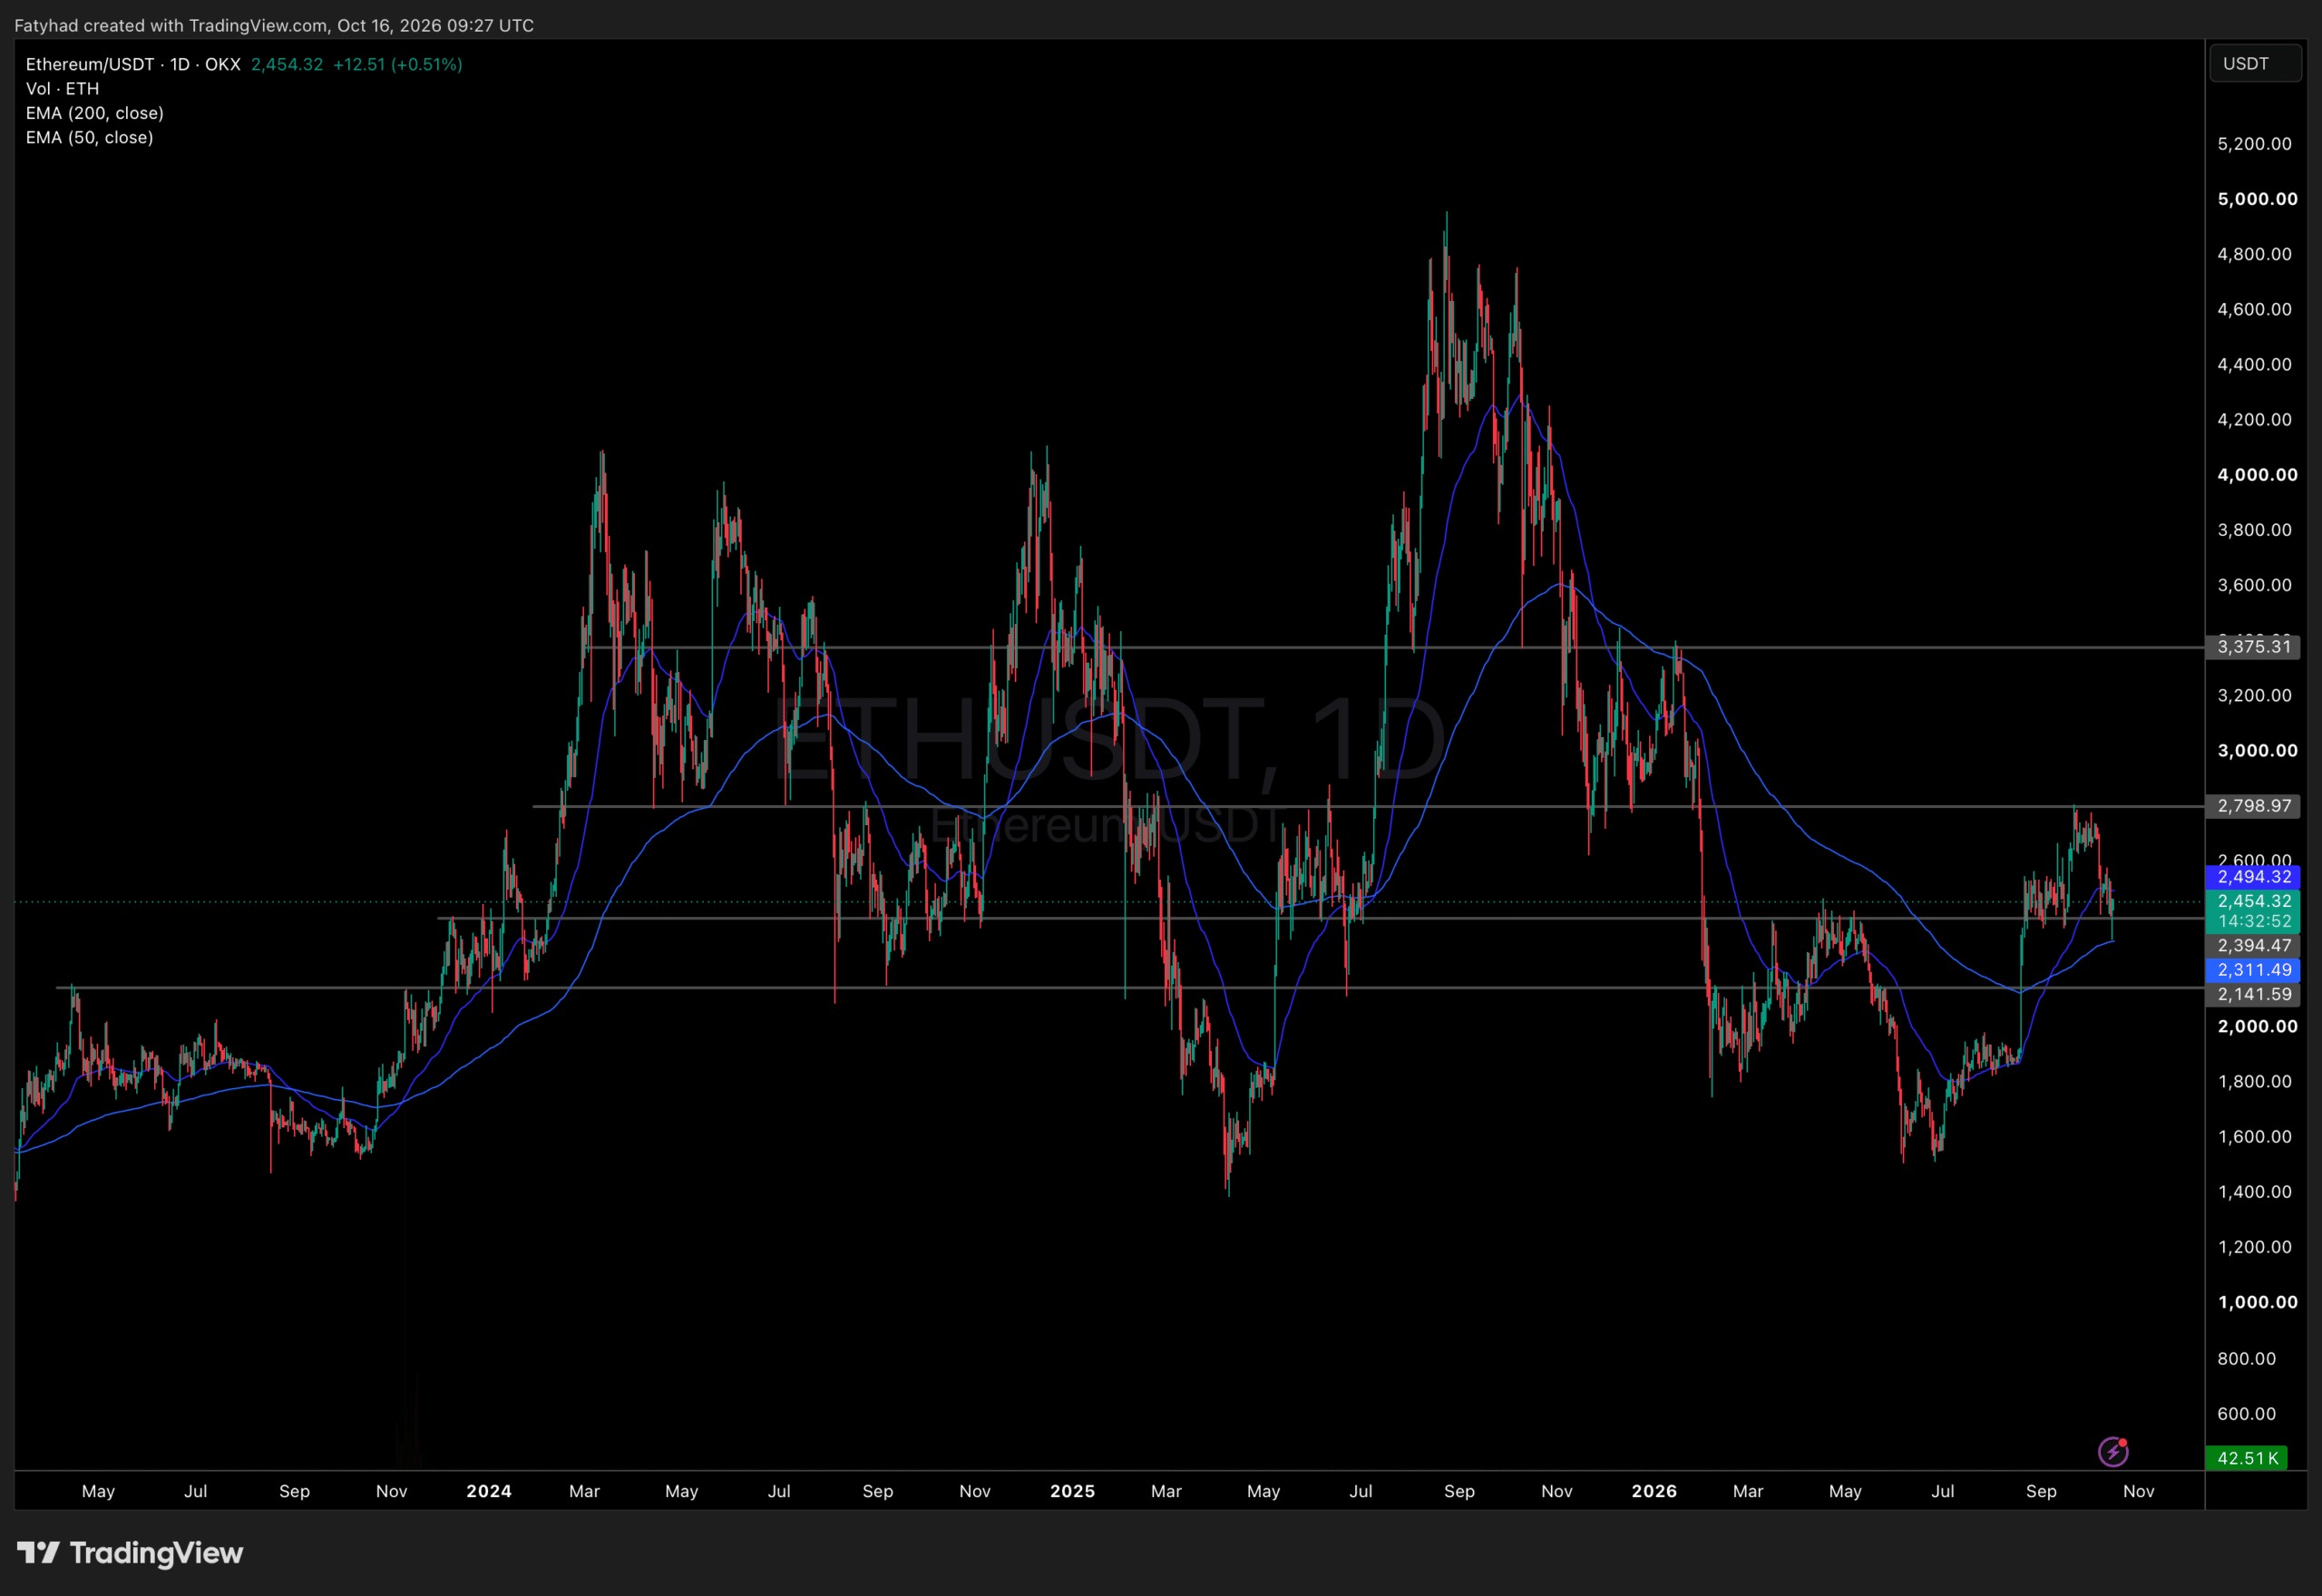Viewport: 2322px width, 1596px height.
Task: Click the TradingView logo at bottom
Action: tap(130, 1553)
